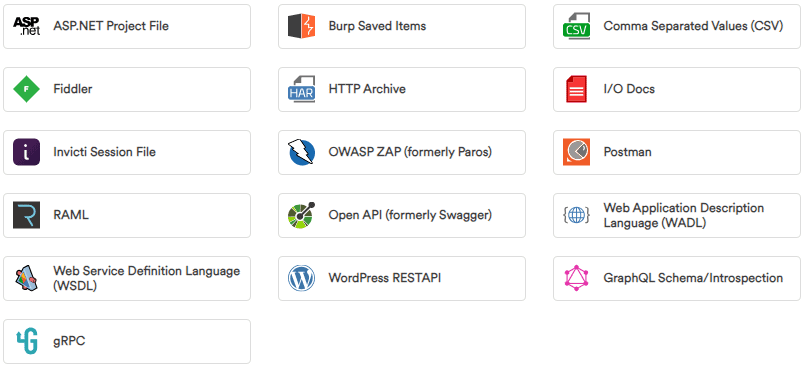Image resolution: width=807 pixels, height=367 pixels.
Task: Click the orange Postman icon
Action: (x=576, y=152)
